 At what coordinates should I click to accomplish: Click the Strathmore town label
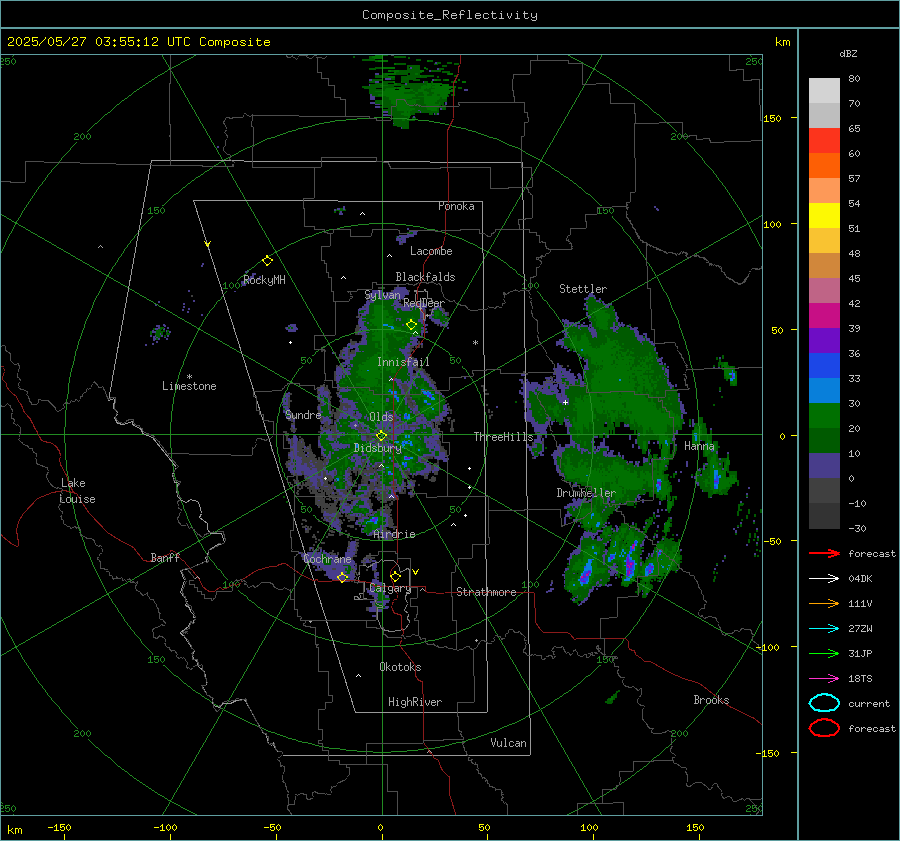coord(486,592)
